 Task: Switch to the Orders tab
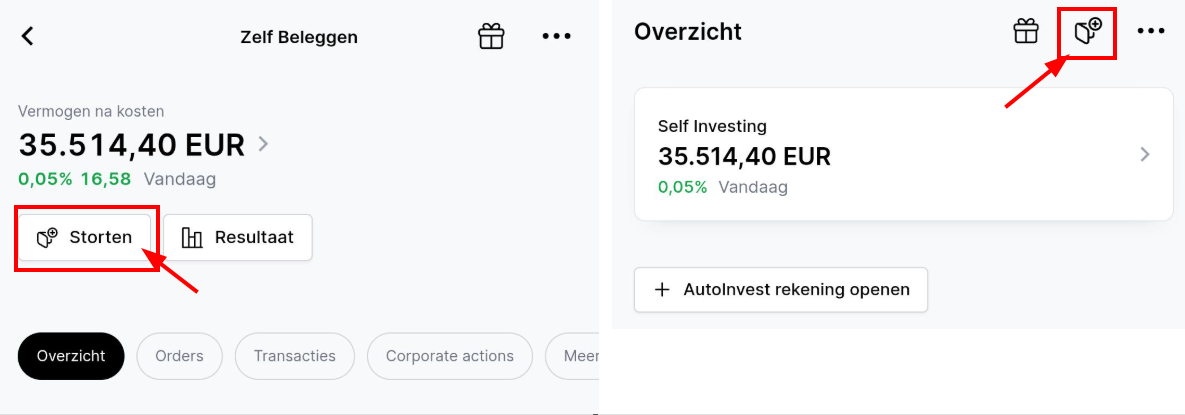tap(180, 356)
